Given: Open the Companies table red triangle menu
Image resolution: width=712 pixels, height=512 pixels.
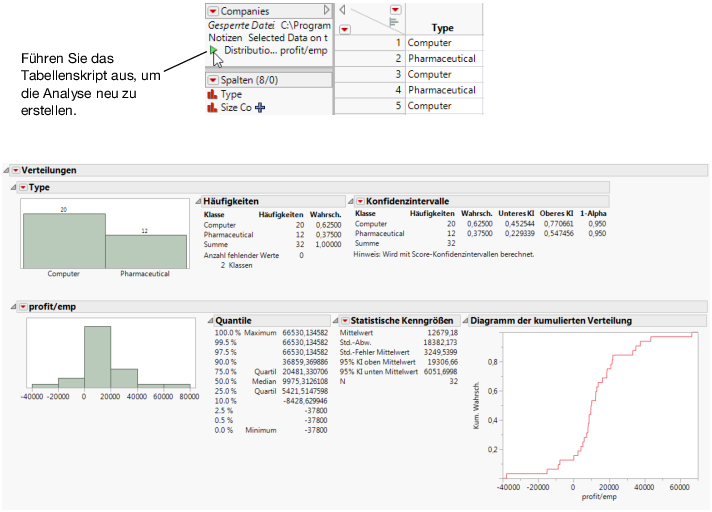Looking at the screenshot, I should 213,10.
